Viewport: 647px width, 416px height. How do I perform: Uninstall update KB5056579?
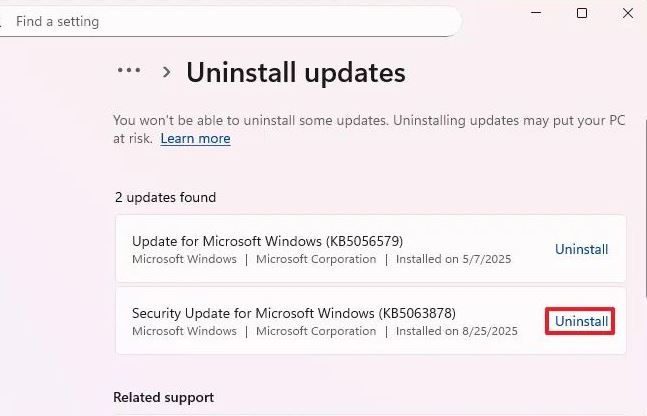[581, 249]
